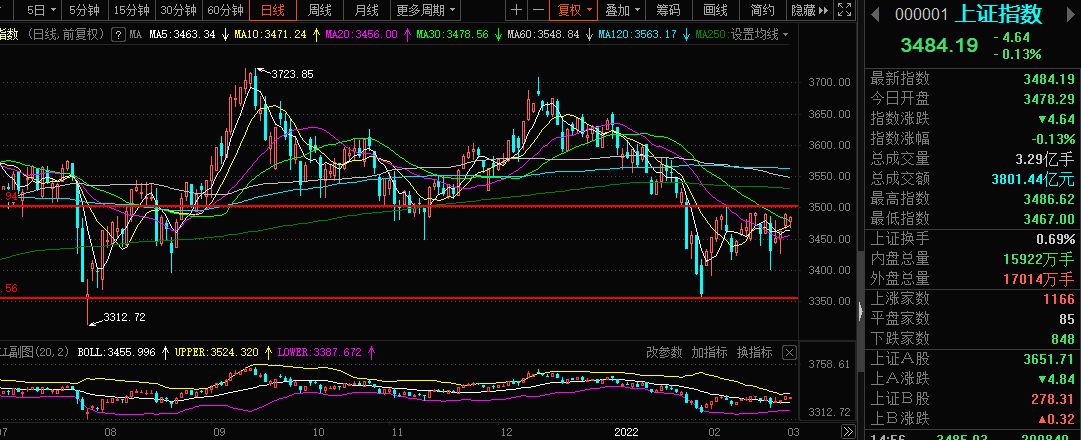Image resolution: width=1081 pixels, height=440 pixels.
Task: Switch to the 周线 weekly tab
Action: (319, 11)
